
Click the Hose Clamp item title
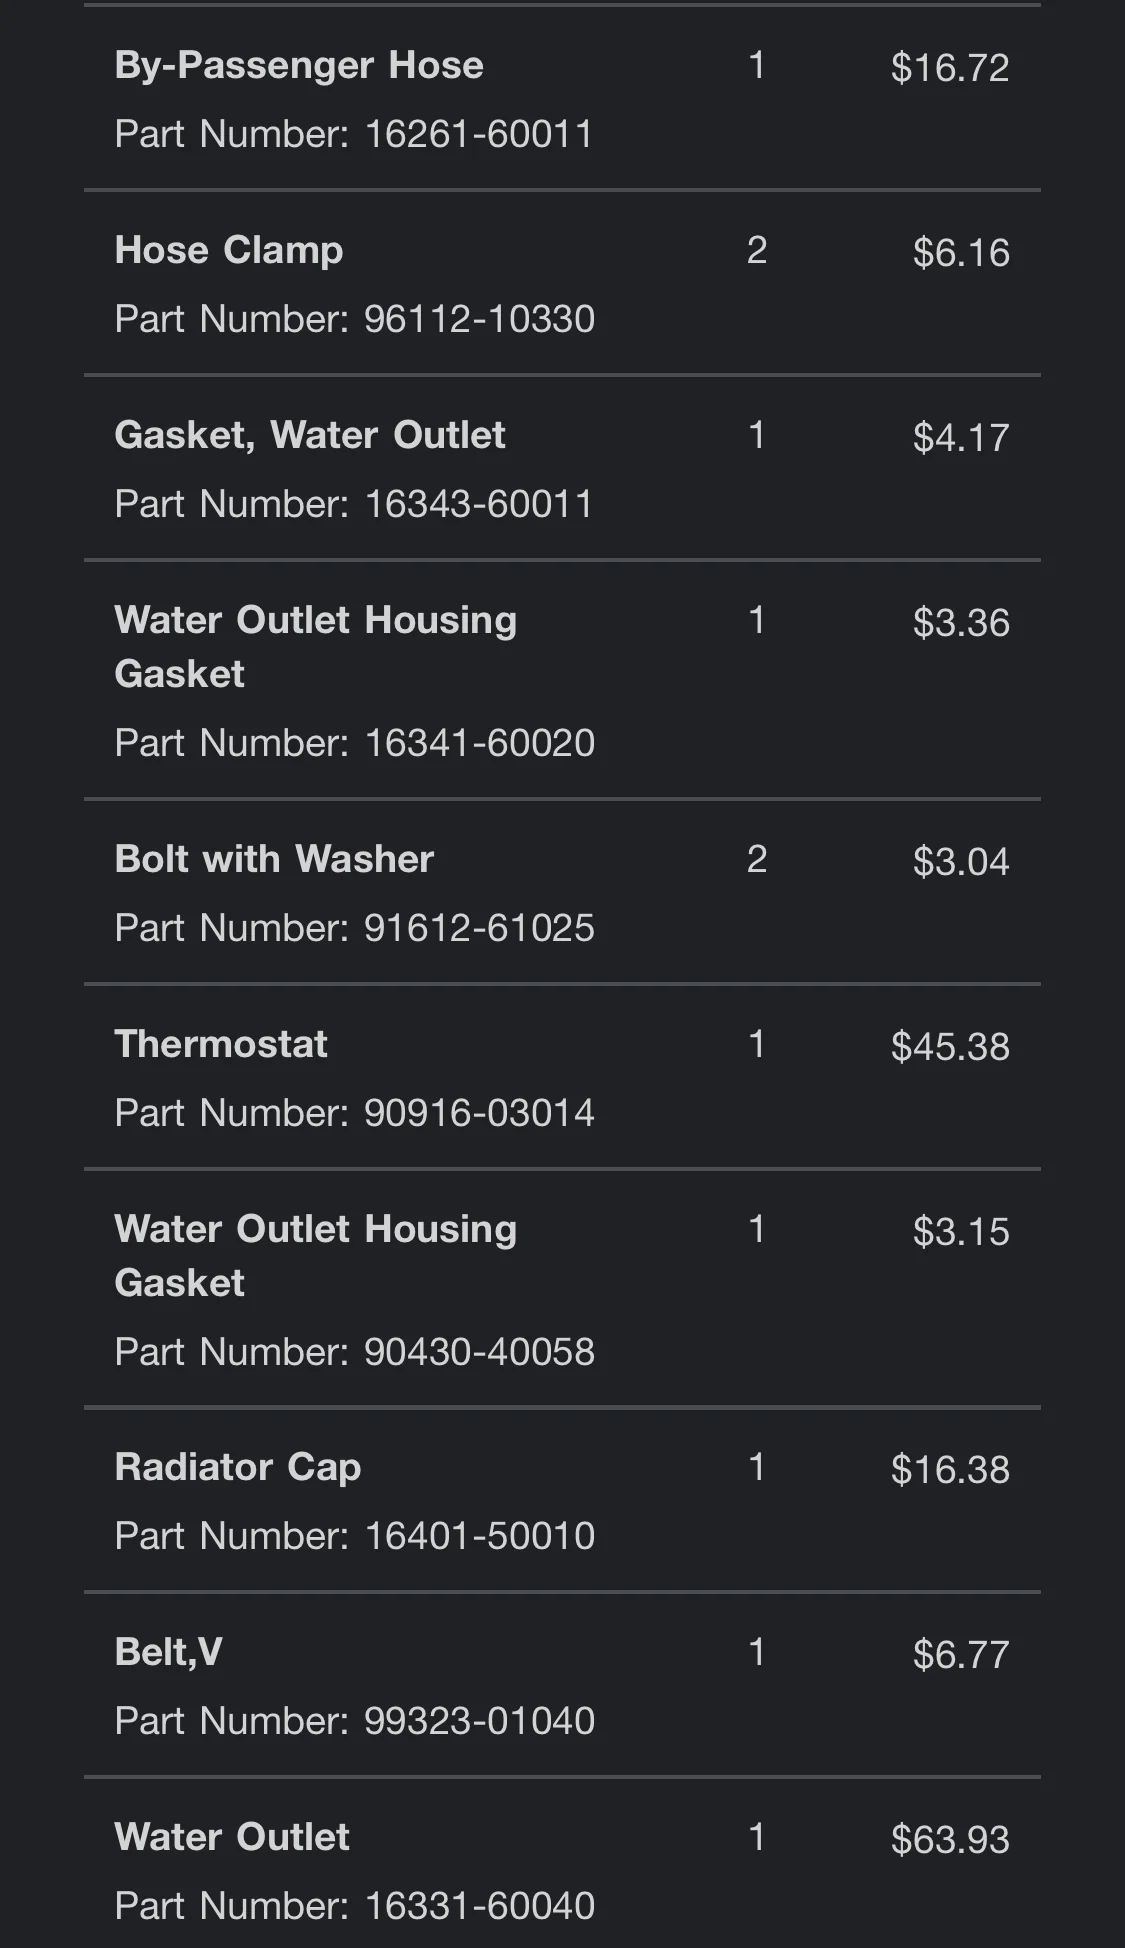(x=229, y=250)
